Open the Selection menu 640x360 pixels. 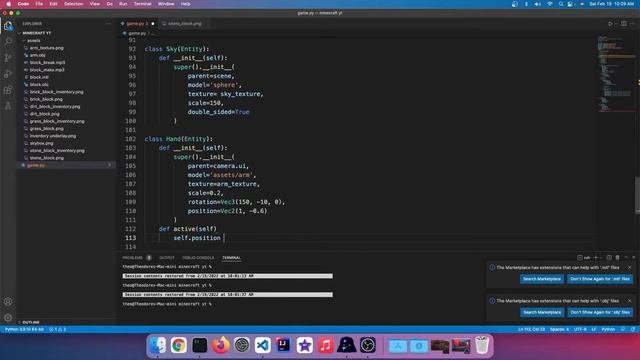coord(73,4)
